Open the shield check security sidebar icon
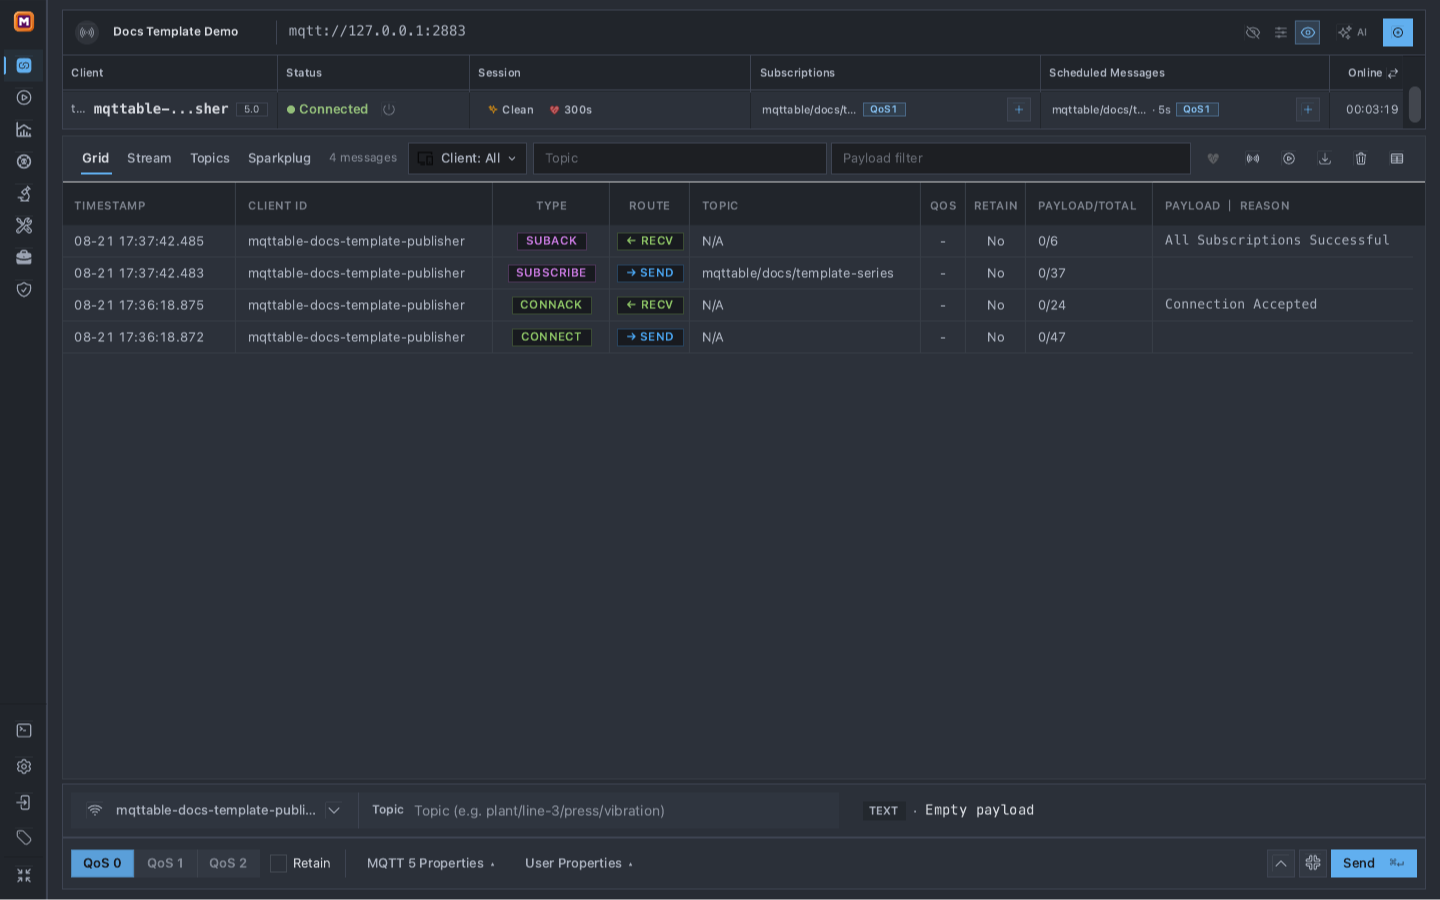This screenshot has height=900, width=1440. tap(24, 290)
